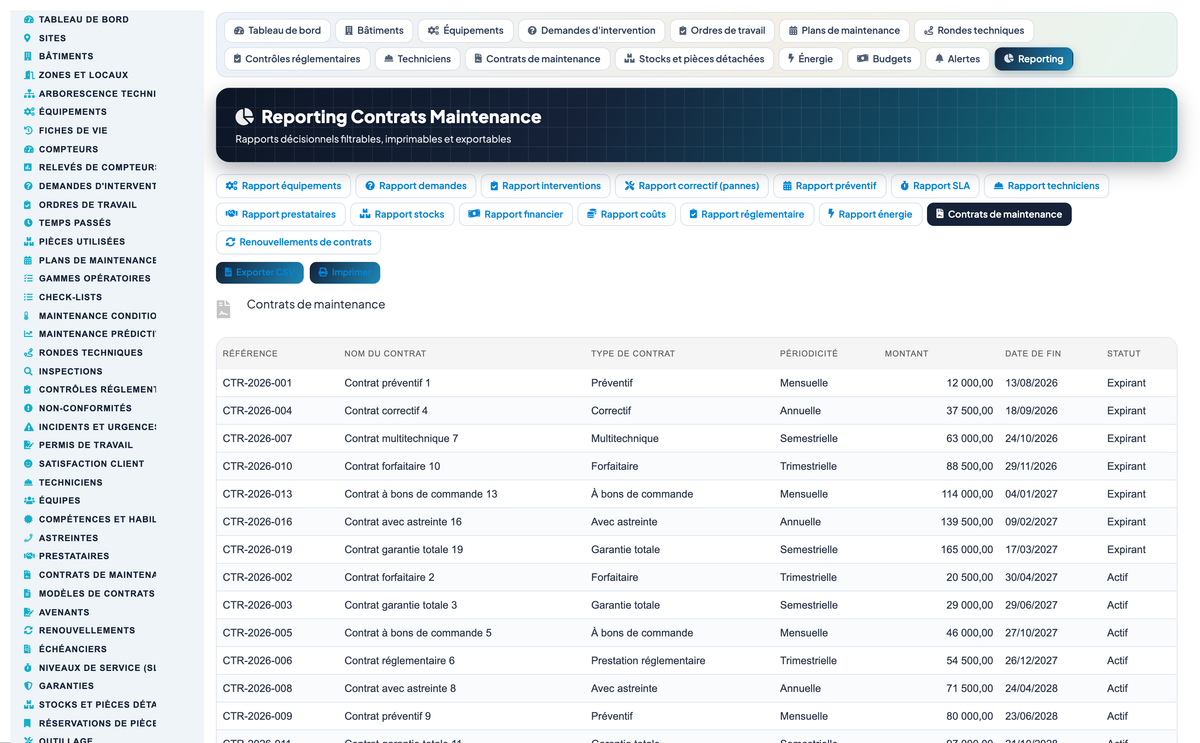Viewport: 1200px width, 743px height.
Task: Open Rapport correctif (pannes) report
Action: tap(692, 186)
